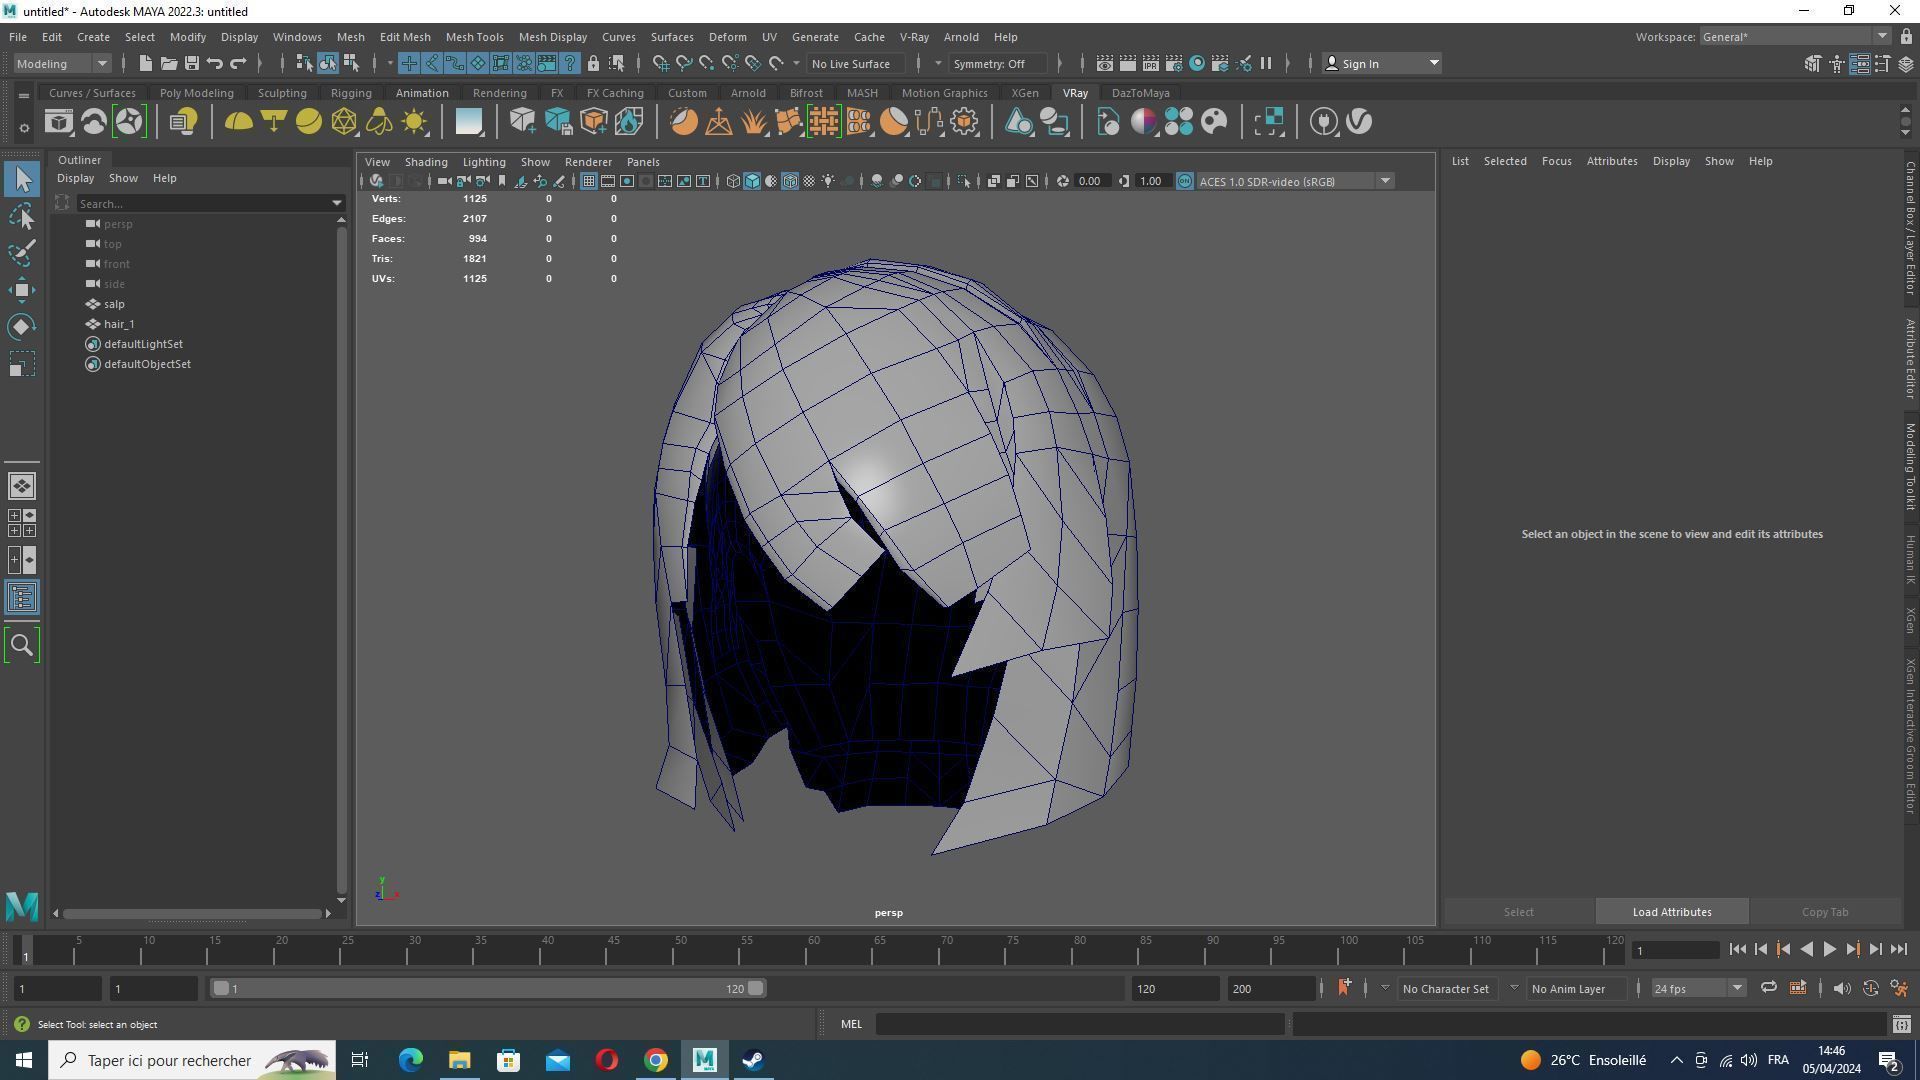This screenshot has height=1080, width=1920.
Task: Click the Redo arrow icon
Action: 238,64
